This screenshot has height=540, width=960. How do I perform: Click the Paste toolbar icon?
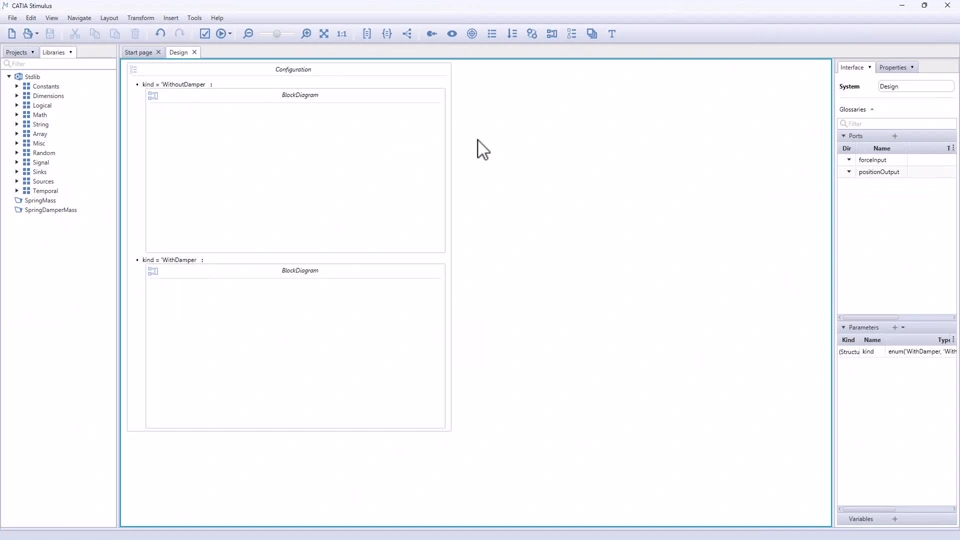coord(115,34)
